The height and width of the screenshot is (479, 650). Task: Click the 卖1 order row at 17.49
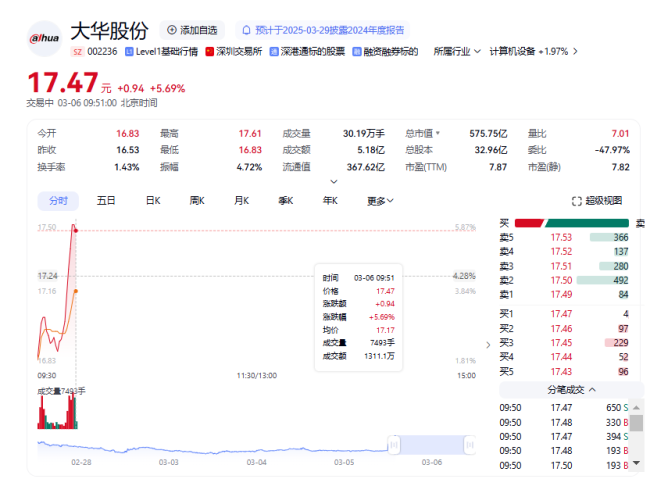[564, 294]
